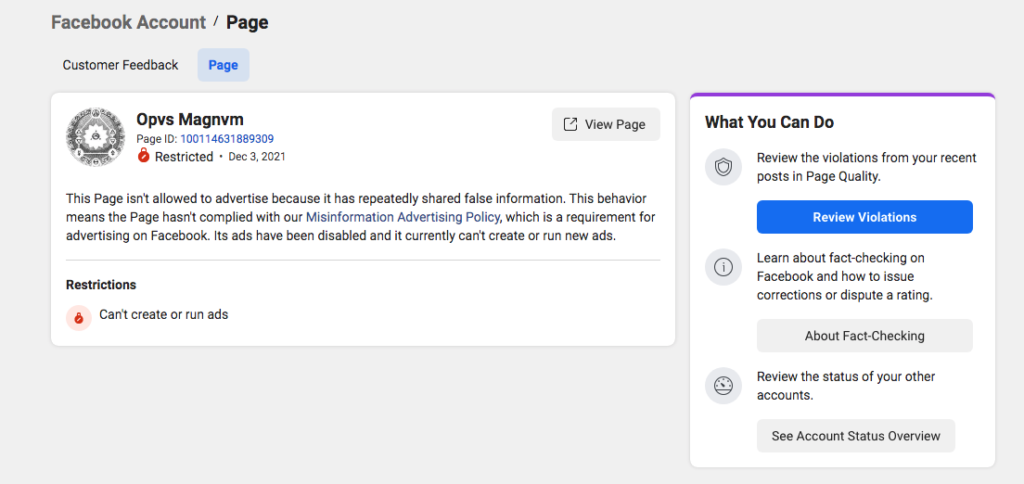Click the red restriction icon beside Can't create ads
Viewport: 1024px width, 484px height.
[78, 317]
